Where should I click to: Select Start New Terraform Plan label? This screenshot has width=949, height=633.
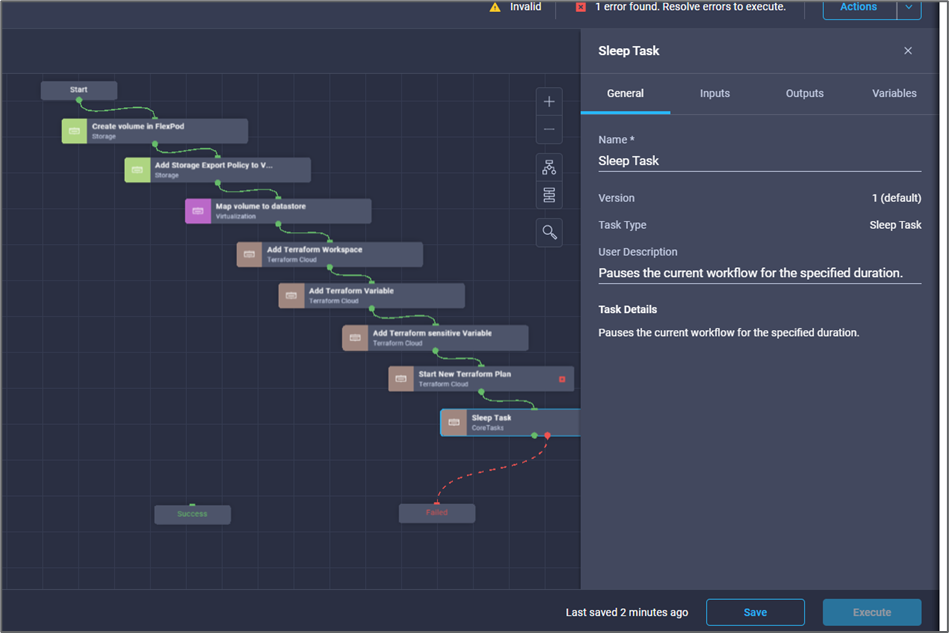coord(465,374)
